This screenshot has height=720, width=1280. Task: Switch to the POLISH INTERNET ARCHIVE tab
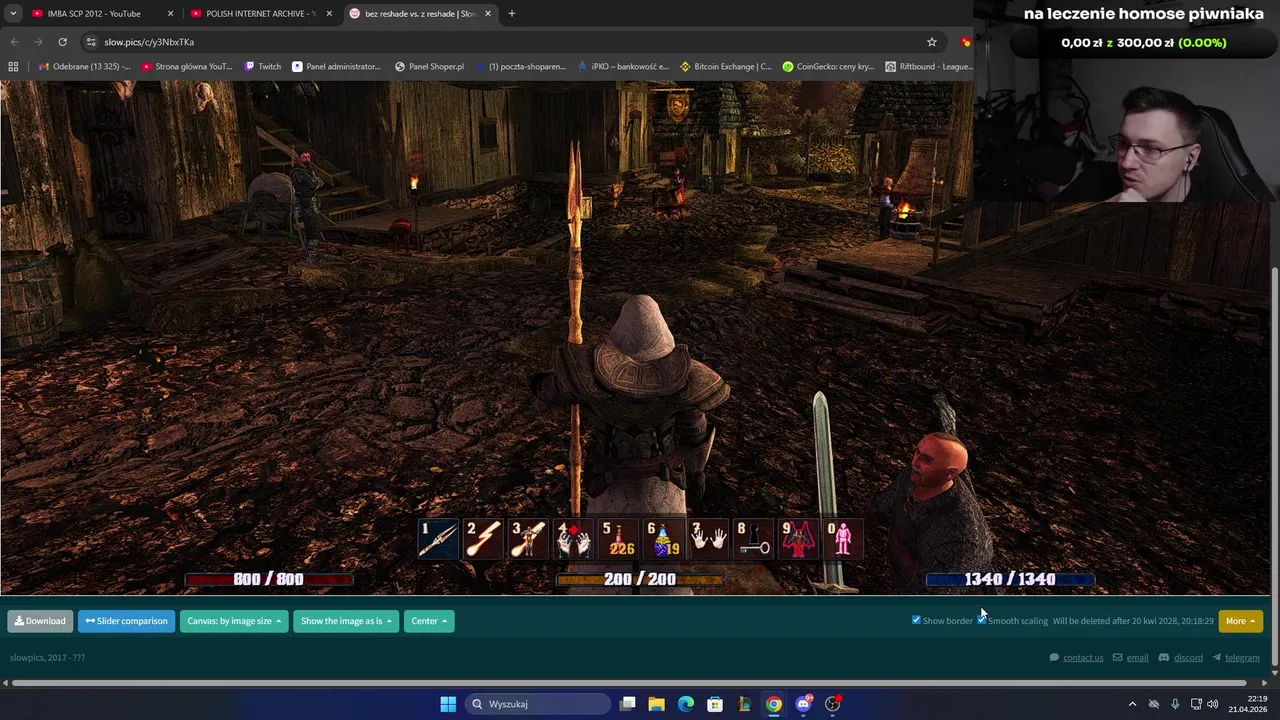click(x=260, y=14)
